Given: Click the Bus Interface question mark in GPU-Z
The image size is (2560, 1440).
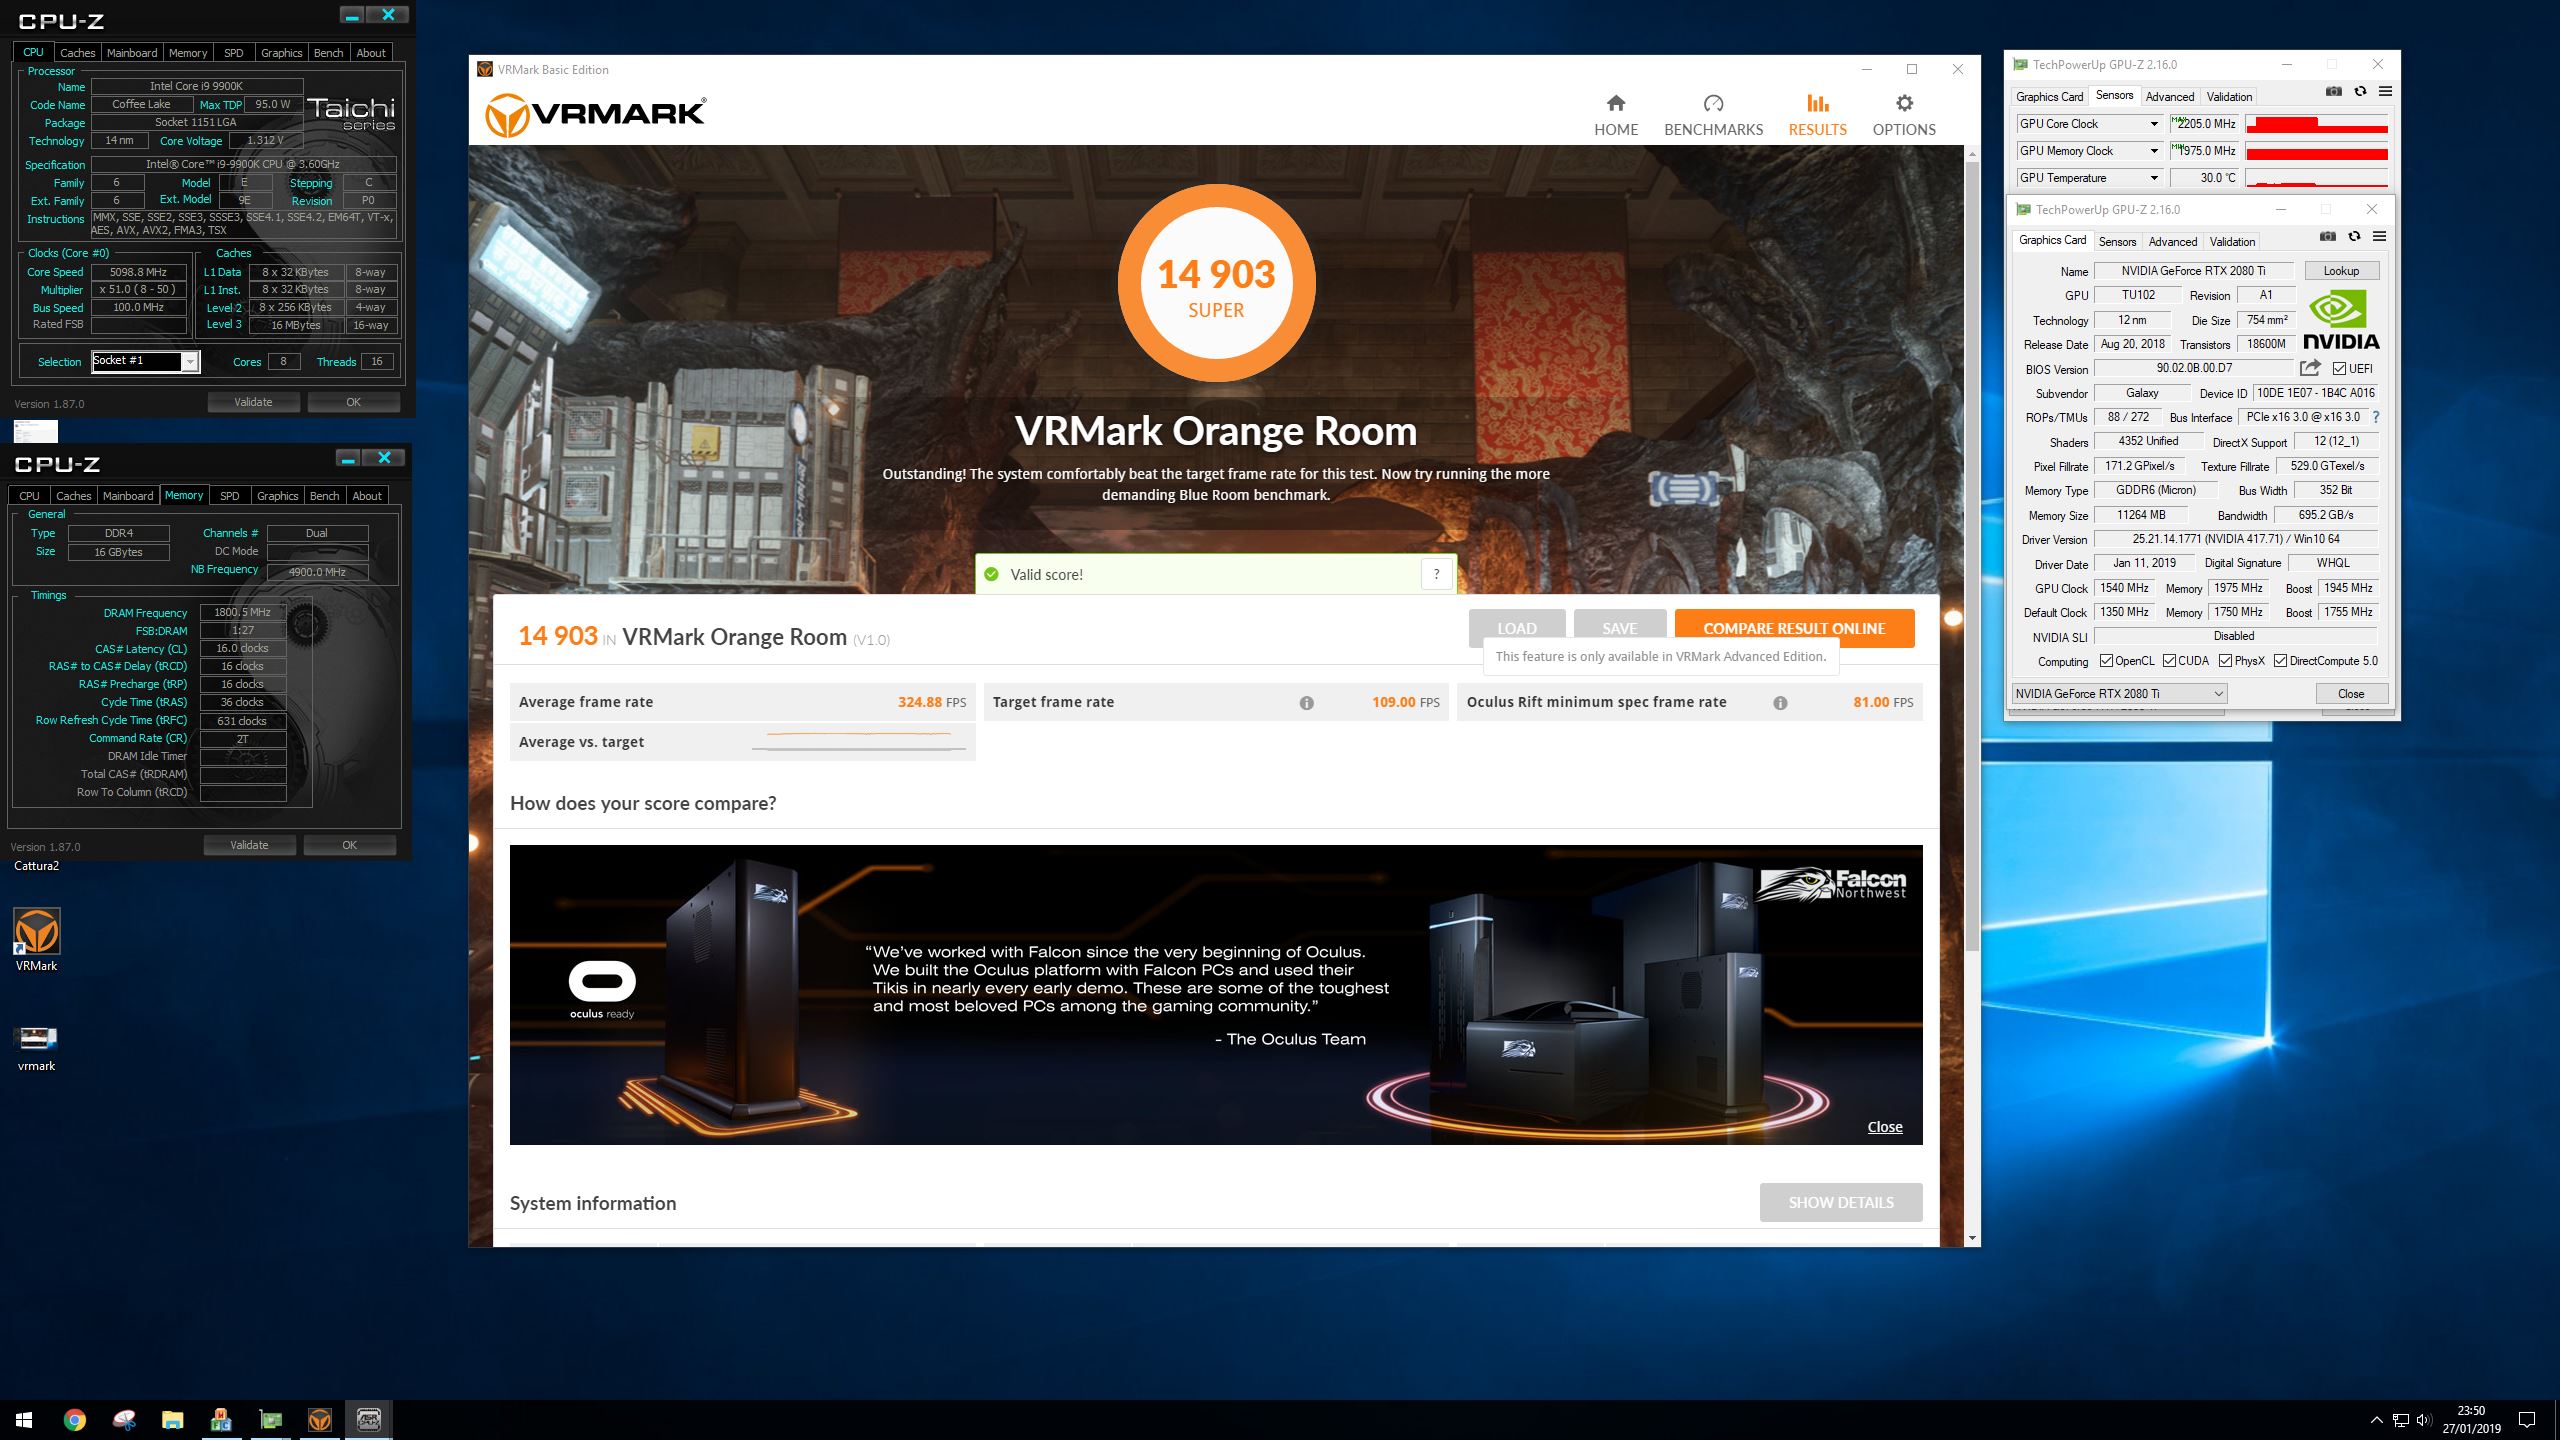Looking at the screenshot, I should (x=2376, y=417).
